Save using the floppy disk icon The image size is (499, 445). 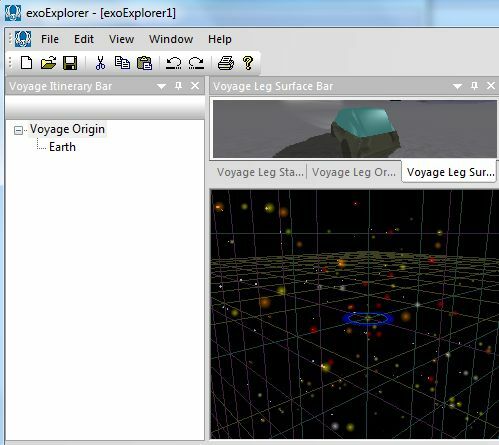pyautogui.click(x=70, y=63)
